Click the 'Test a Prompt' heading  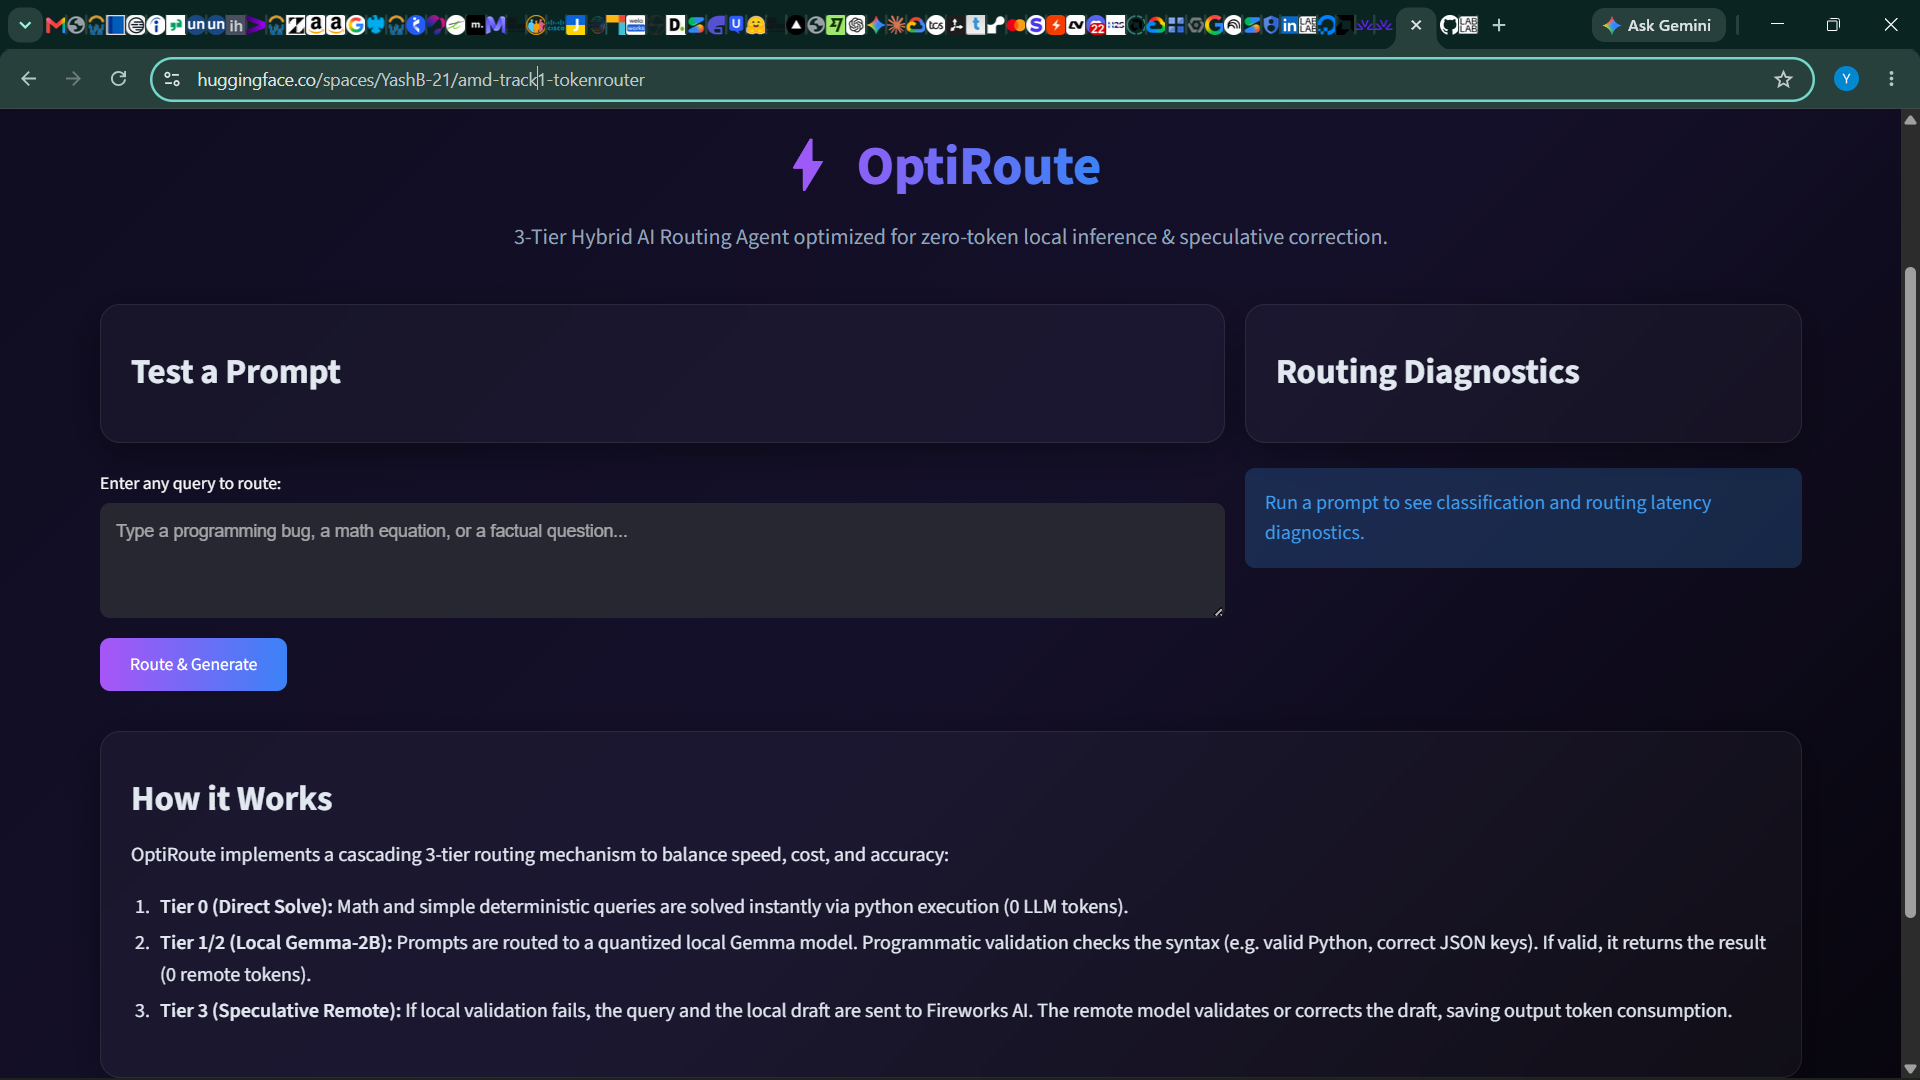236,372
